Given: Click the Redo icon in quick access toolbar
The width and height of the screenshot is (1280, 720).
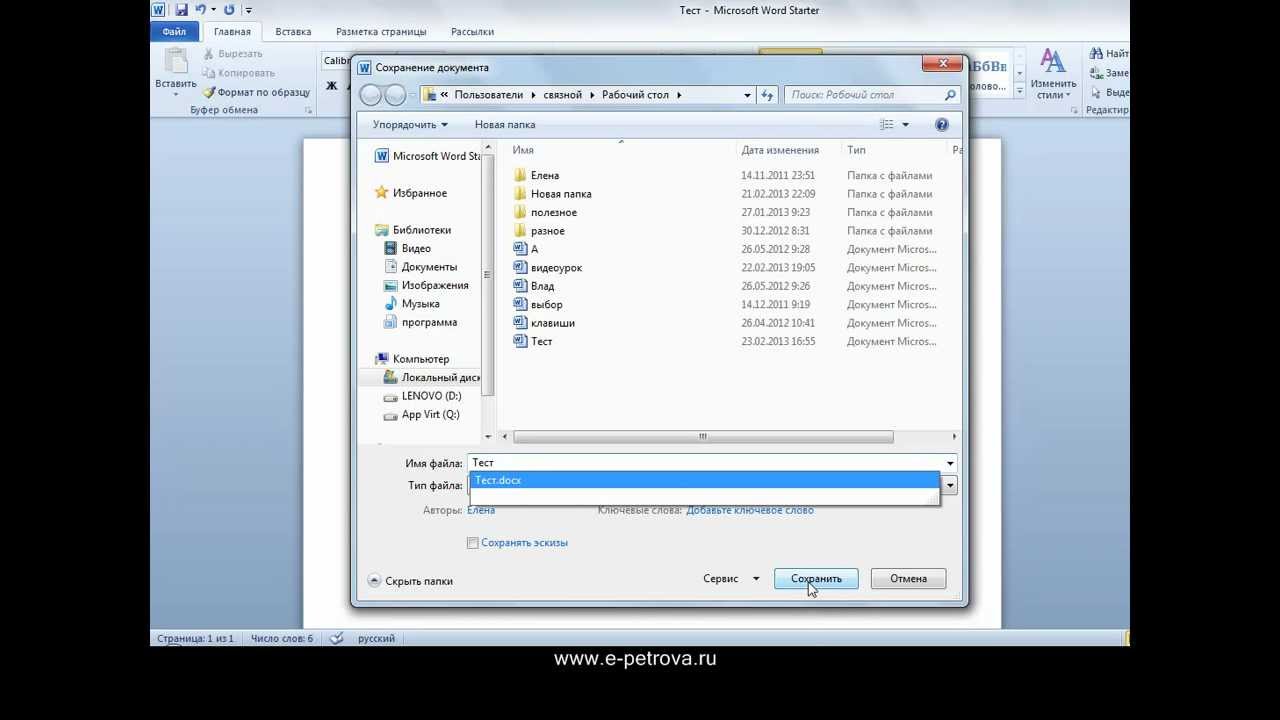Looking at the screenshot, I should pyautogui.click(x=230, y=10).
